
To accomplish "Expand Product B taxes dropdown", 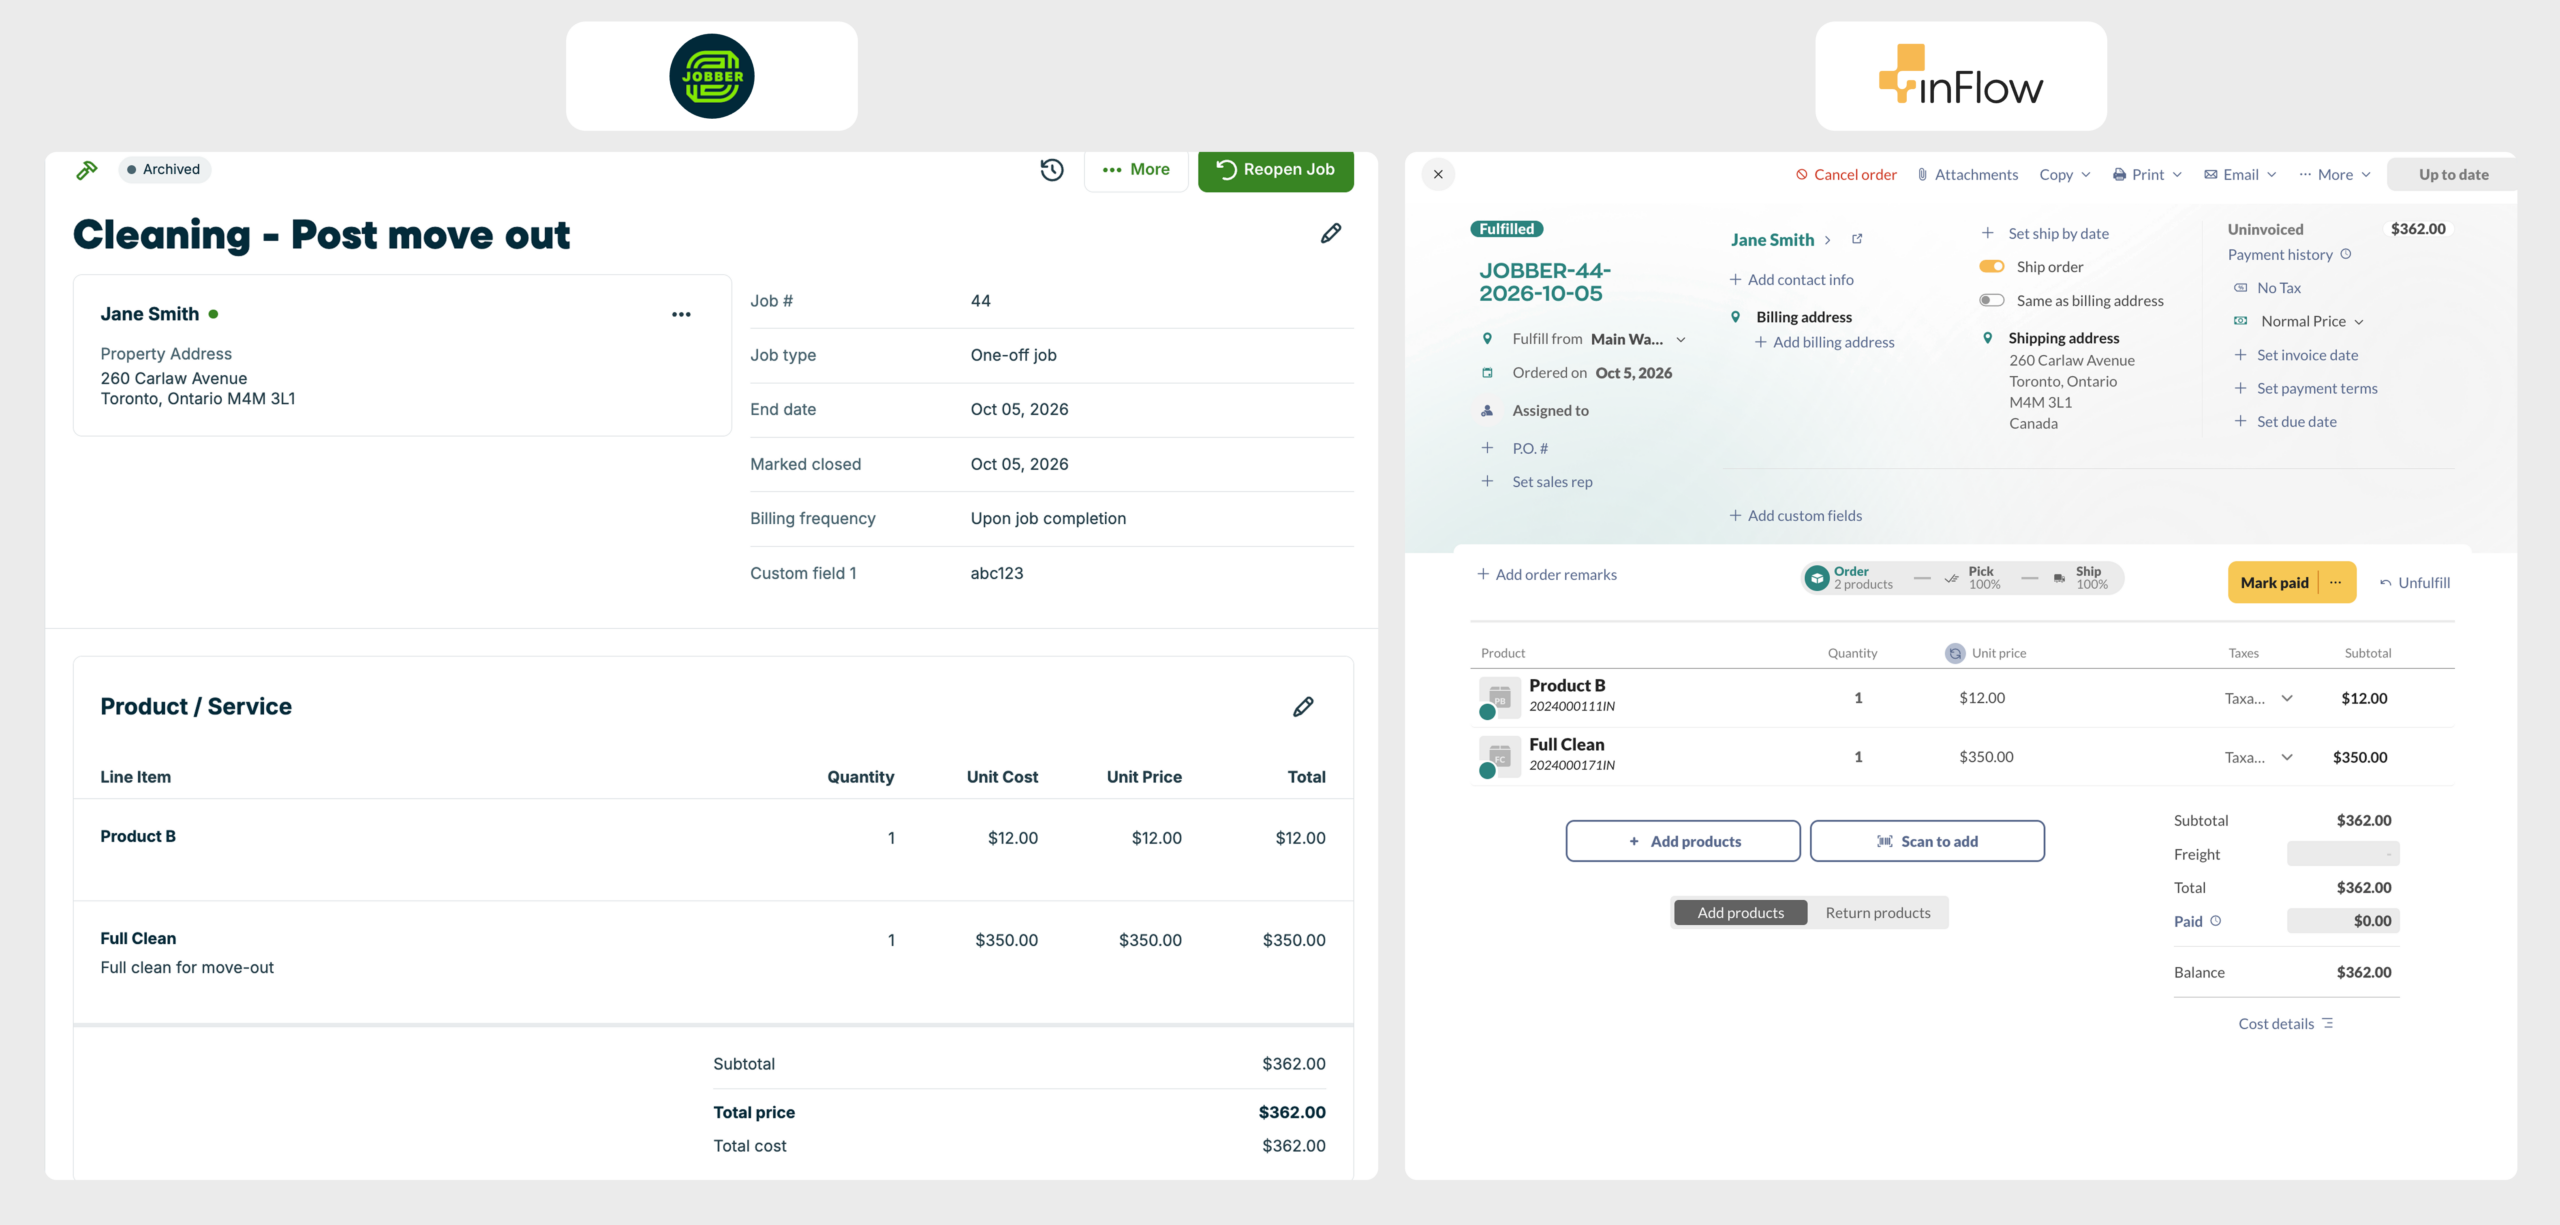I will coord(2287,698).
